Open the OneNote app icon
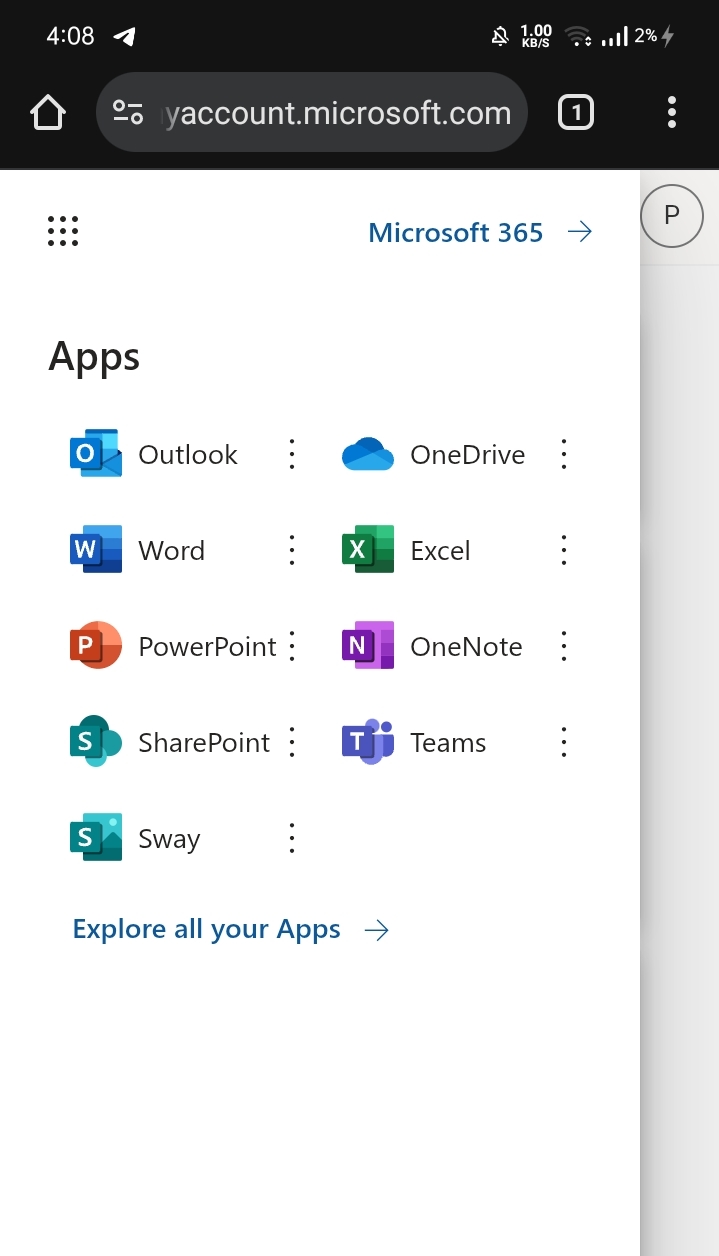The width and height of the screenshot is (719, 1256). (x=367, y=646)
